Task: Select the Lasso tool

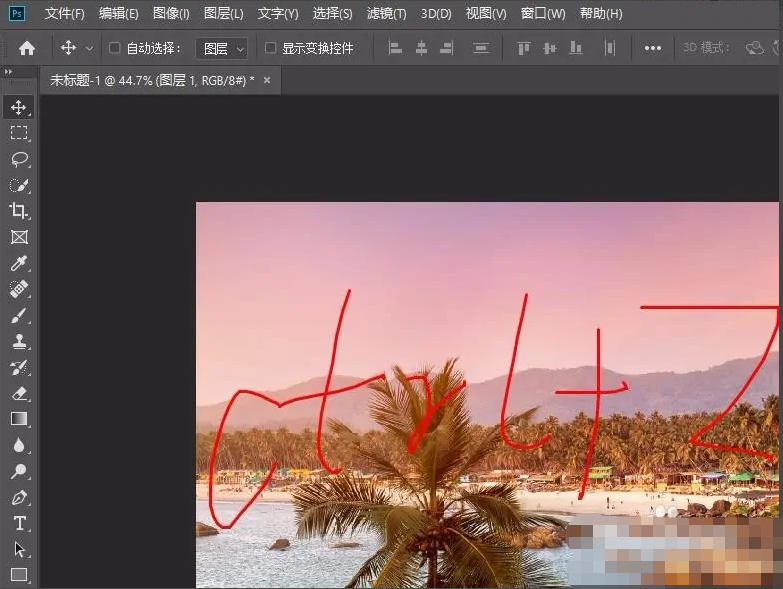Action: coord(19,159)
